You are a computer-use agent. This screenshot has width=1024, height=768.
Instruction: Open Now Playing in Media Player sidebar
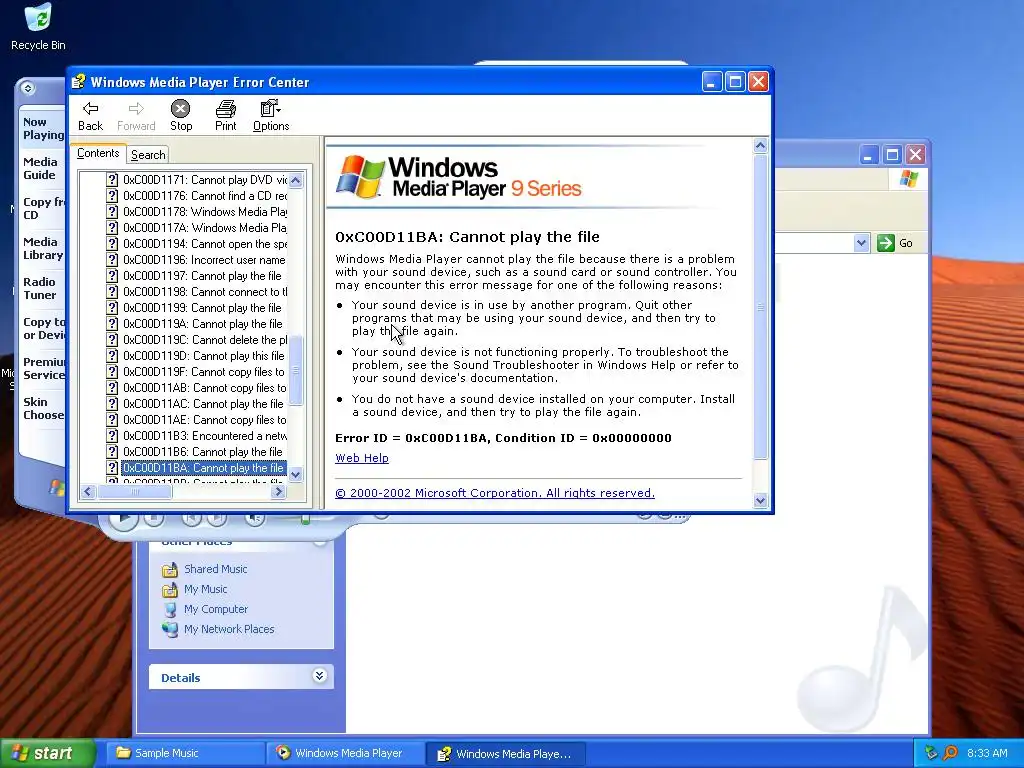point(43,129)
